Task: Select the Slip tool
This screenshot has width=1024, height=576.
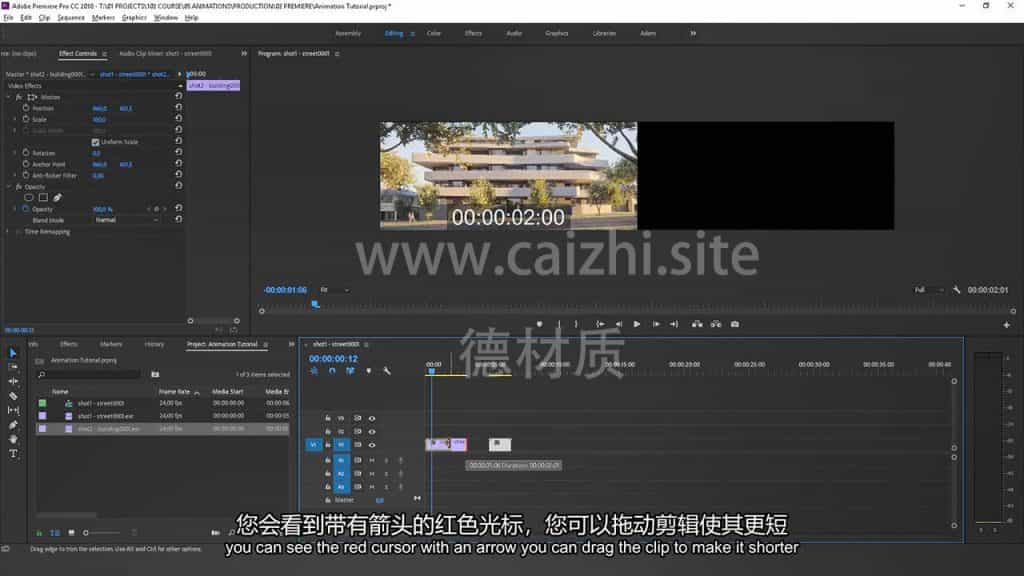Action: pos(13,410)
